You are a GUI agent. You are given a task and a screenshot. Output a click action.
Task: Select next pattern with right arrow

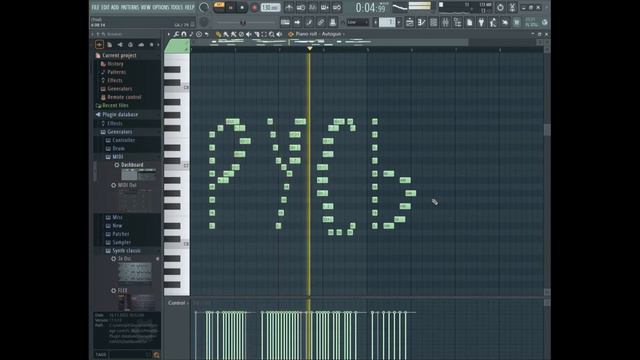pos(399,22)
